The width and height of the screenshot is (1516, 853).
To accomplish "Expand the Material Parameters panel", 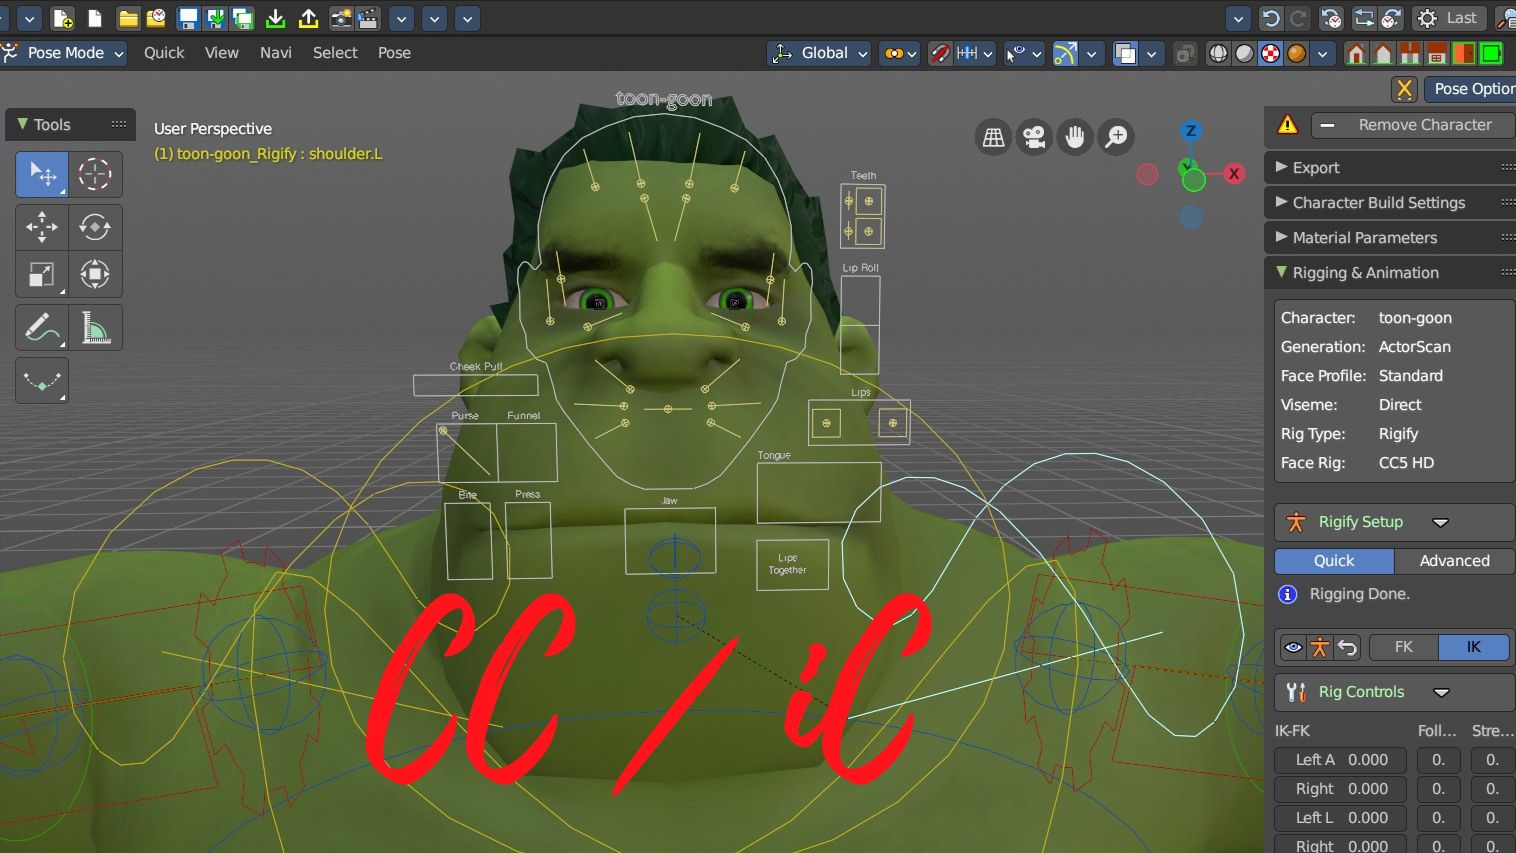I will 1390,238.
